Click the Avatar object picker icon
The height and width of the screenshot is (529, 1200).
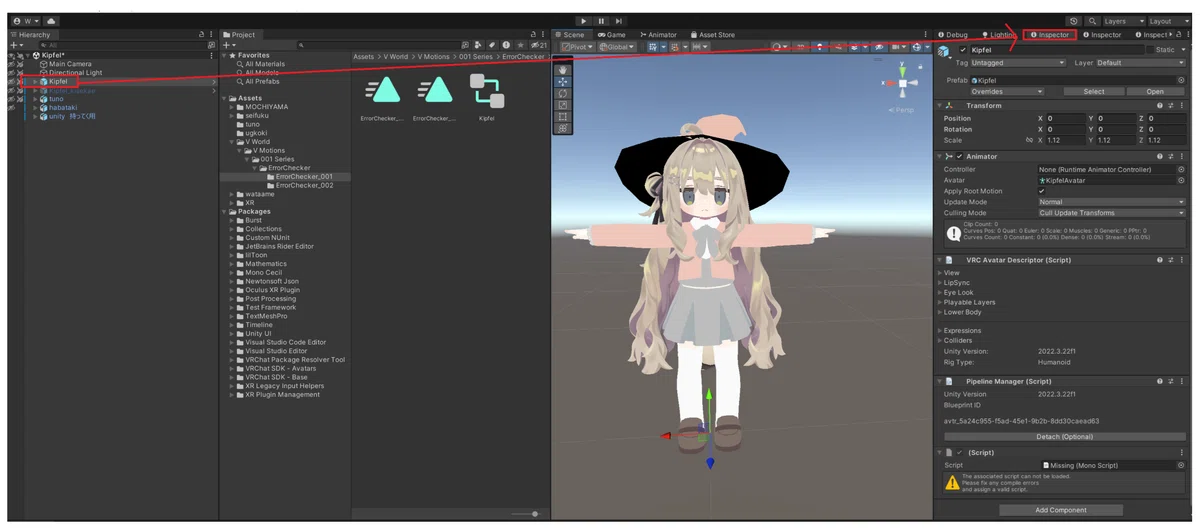click(1180, 180)
